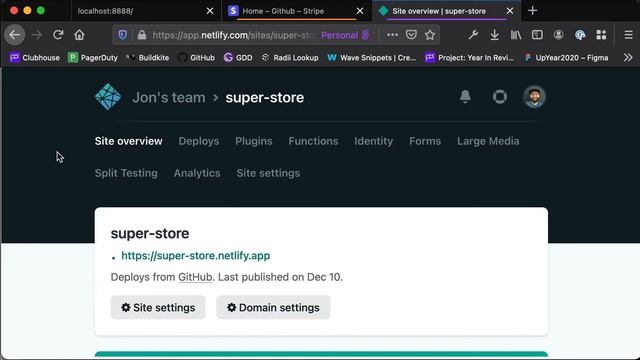Open the Firefox hamburger menu
This screenshot has width=640, height=360.
tap(628, 35)
